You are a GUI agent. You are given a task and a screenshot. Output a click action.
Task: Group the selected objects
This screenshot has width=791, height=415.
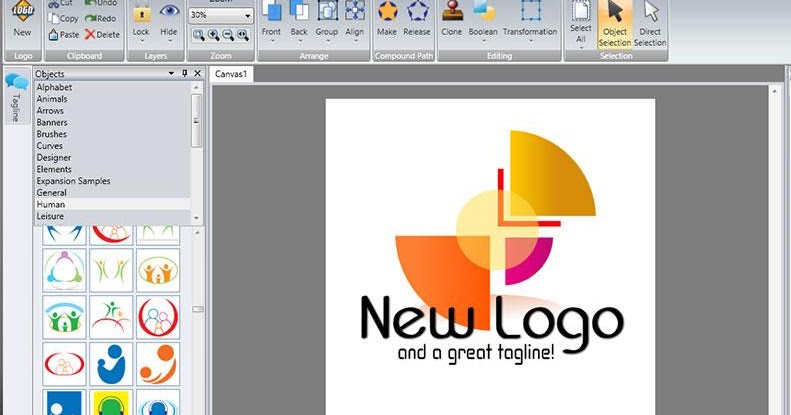[327, 21]
